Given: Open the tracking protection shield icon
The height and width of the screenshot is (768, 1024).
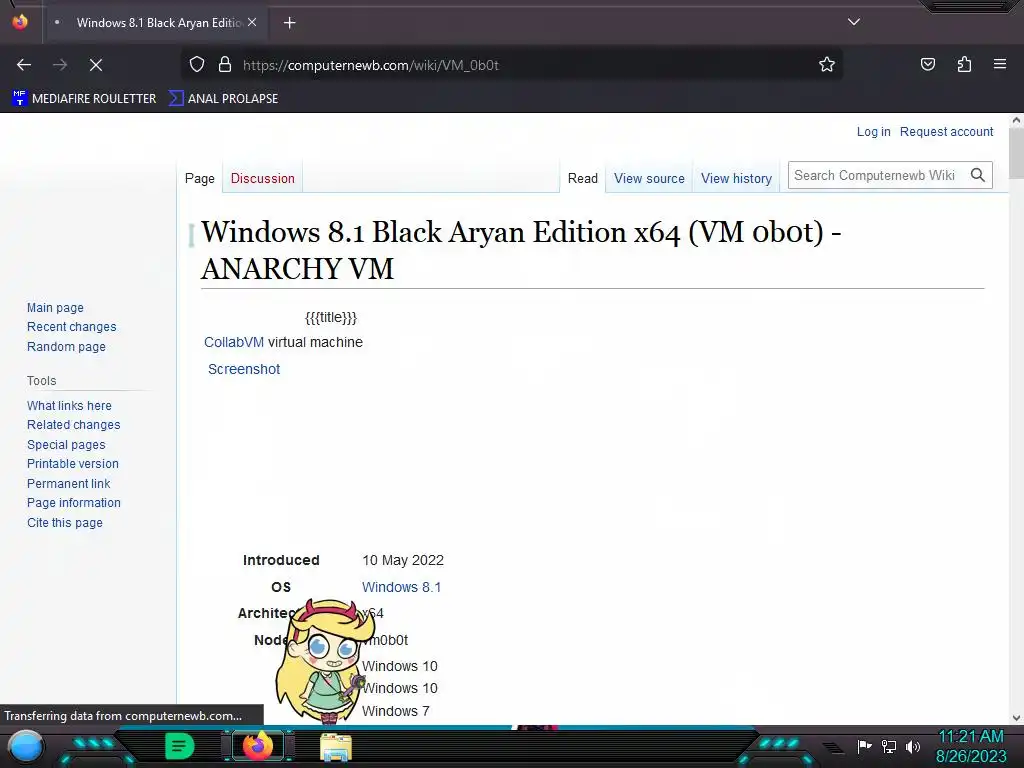Looking at the screenshot, I should (197, 65).
